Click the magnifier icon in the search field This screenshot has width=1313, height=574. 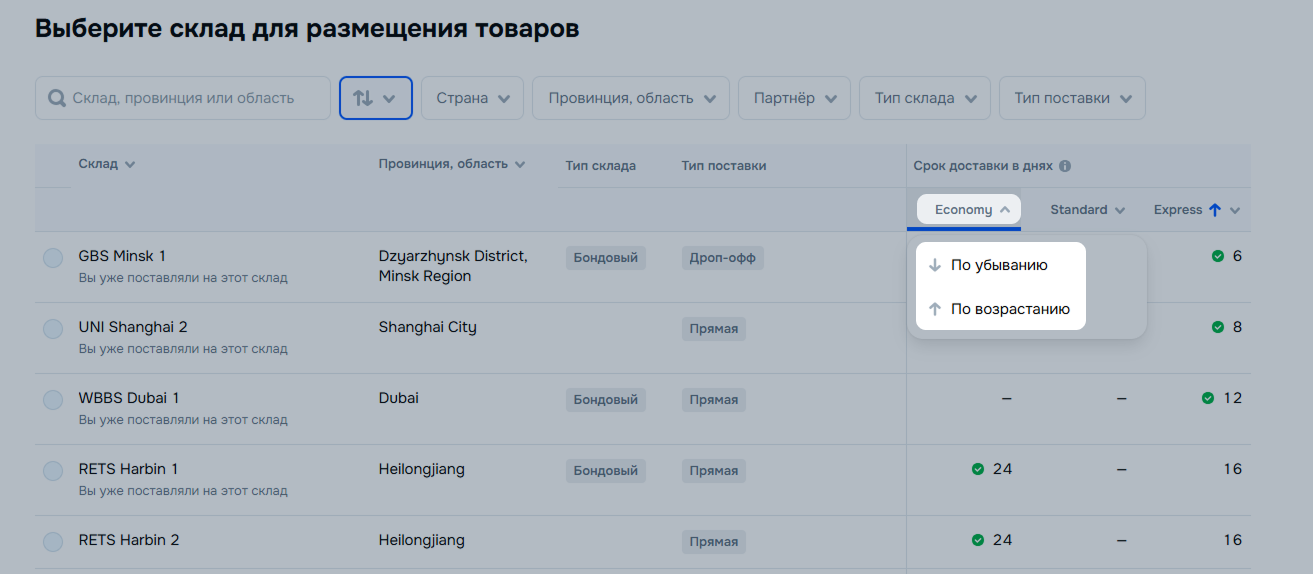[x=58, y=98]
